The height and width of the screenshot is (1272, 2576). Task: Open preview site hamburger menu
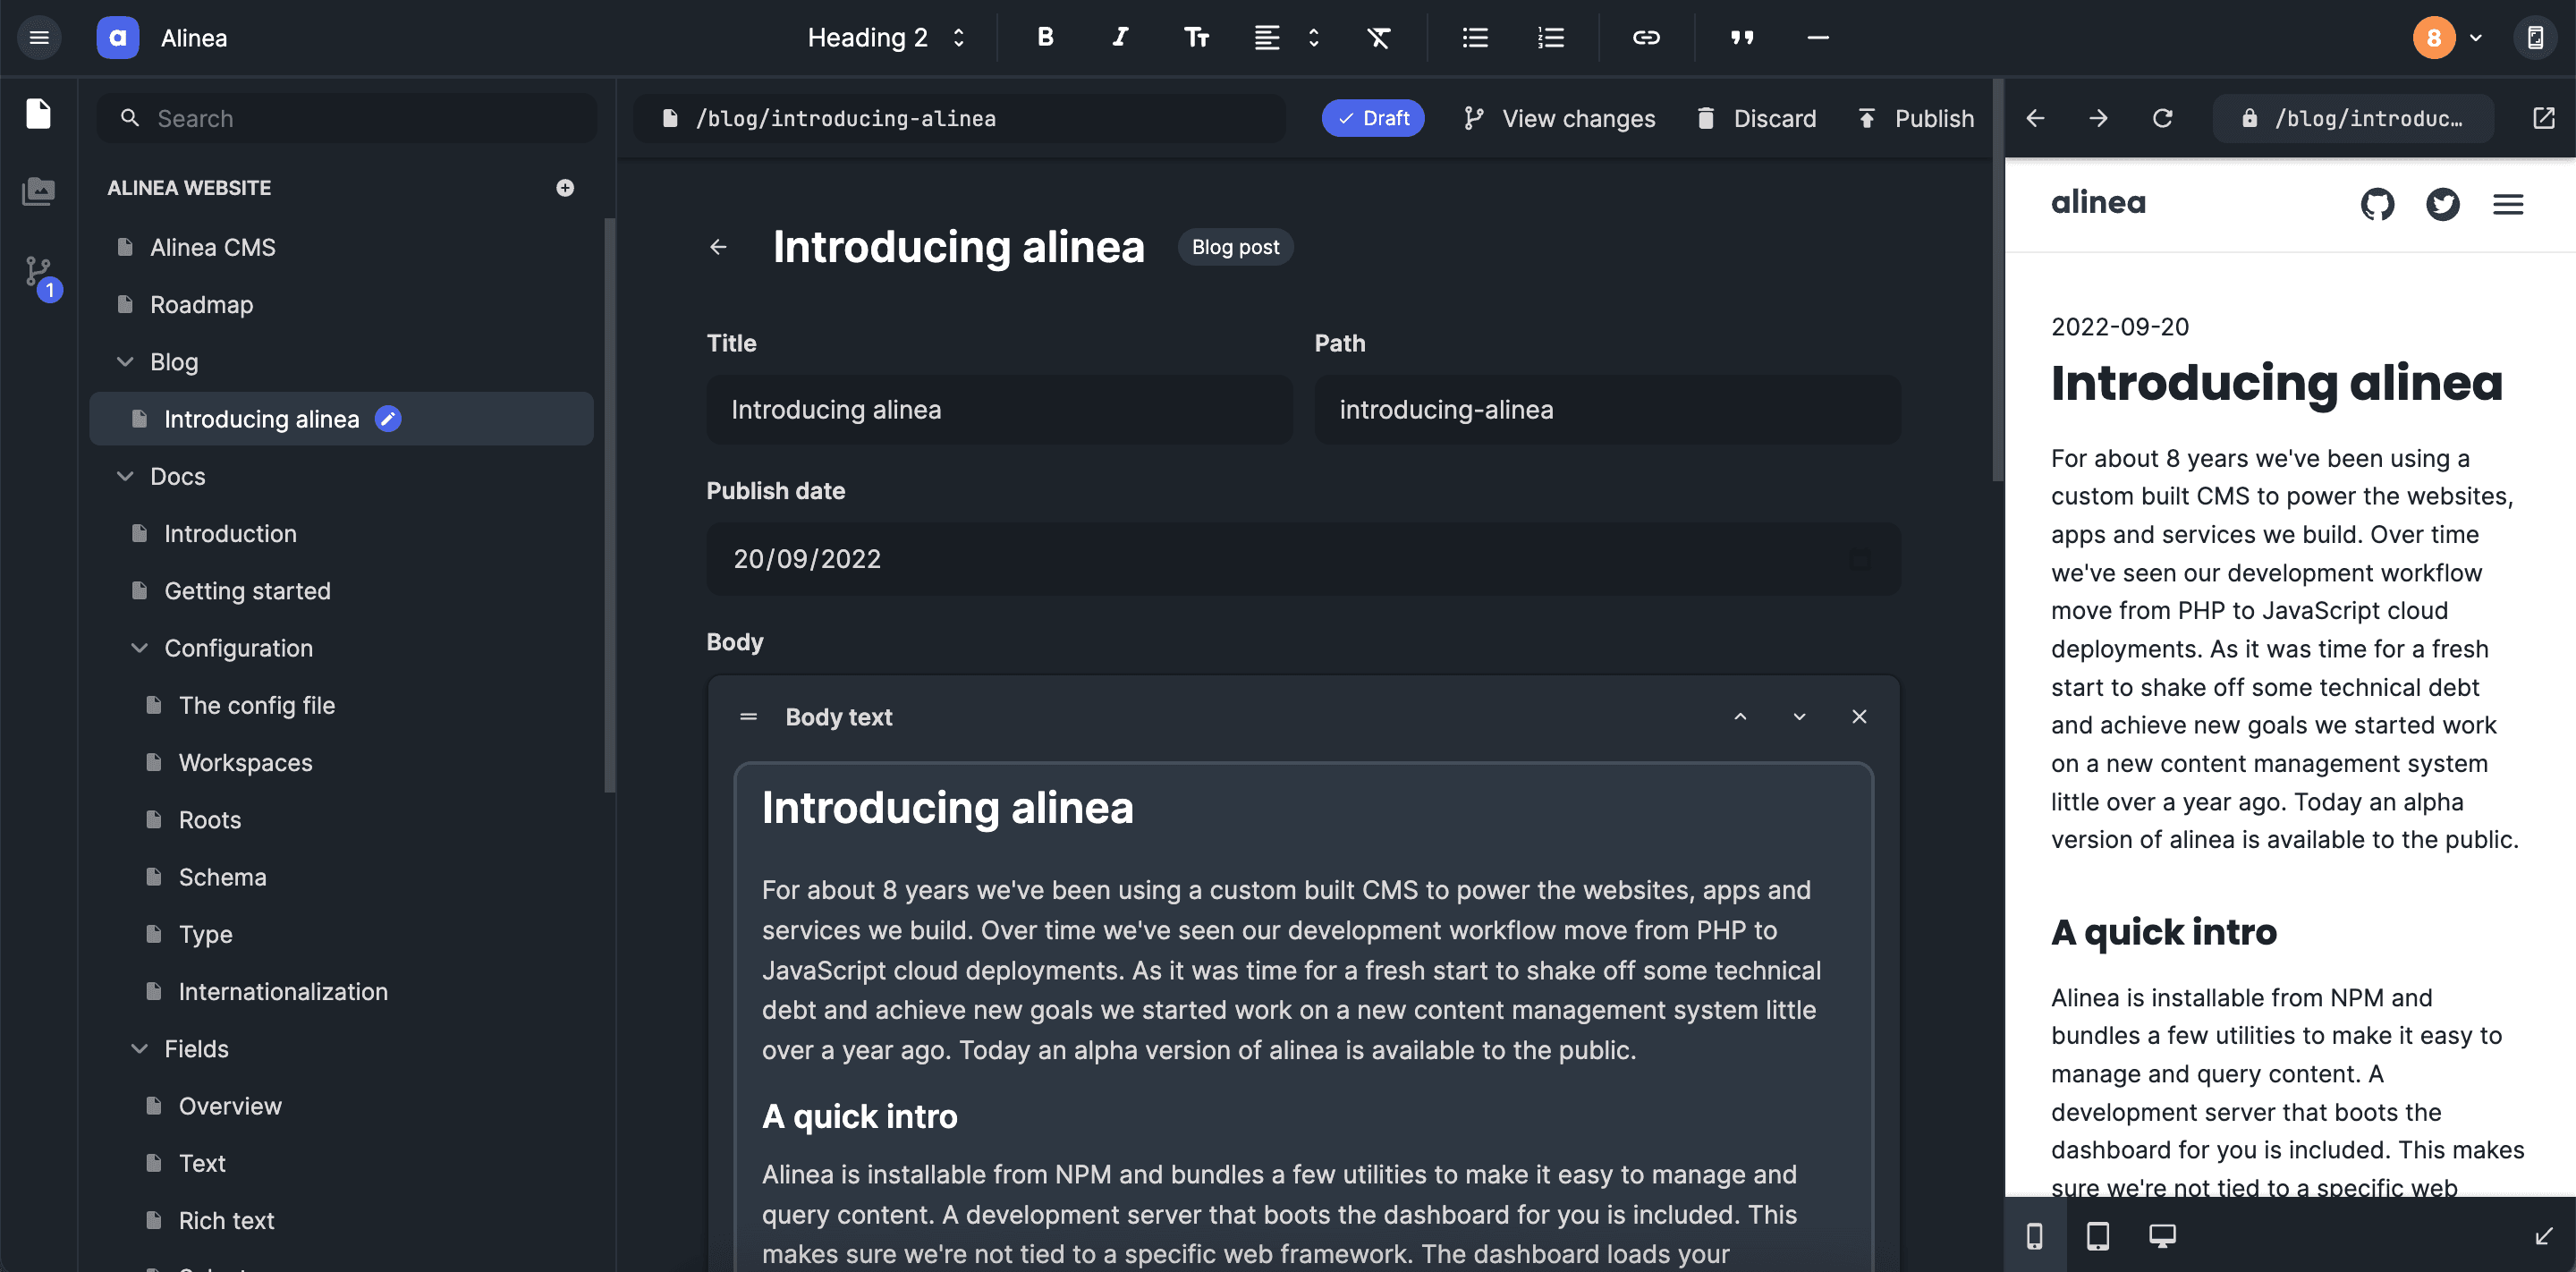point(2508,204)
